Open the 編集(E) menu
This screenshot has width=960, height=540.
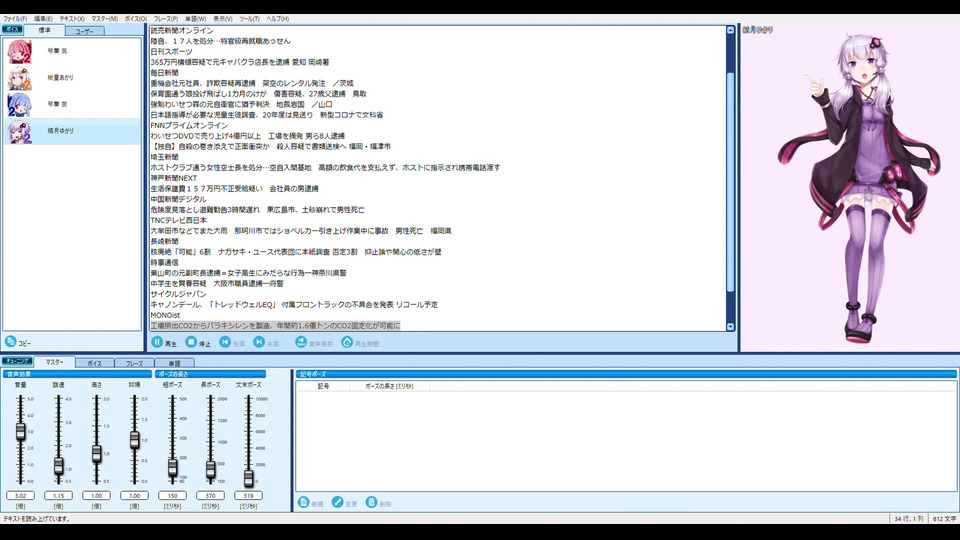pyautogui.click(x=43, y=19)
